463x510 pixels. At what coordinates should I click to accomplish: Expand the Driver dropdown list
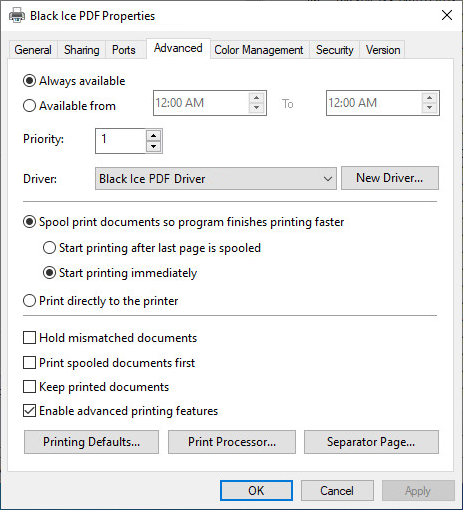[x=216, y=179]
